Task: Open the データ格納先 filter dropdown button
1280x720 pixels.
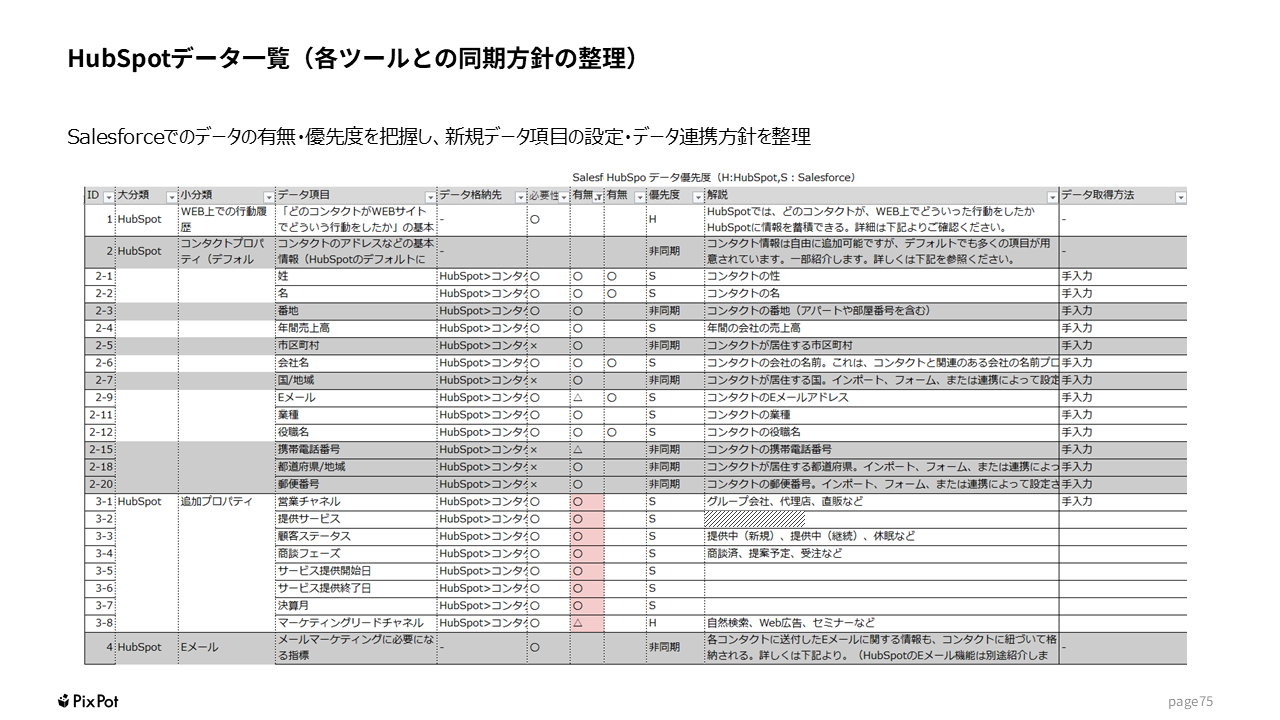Action: pyautogui.click(x=520, y=197)
